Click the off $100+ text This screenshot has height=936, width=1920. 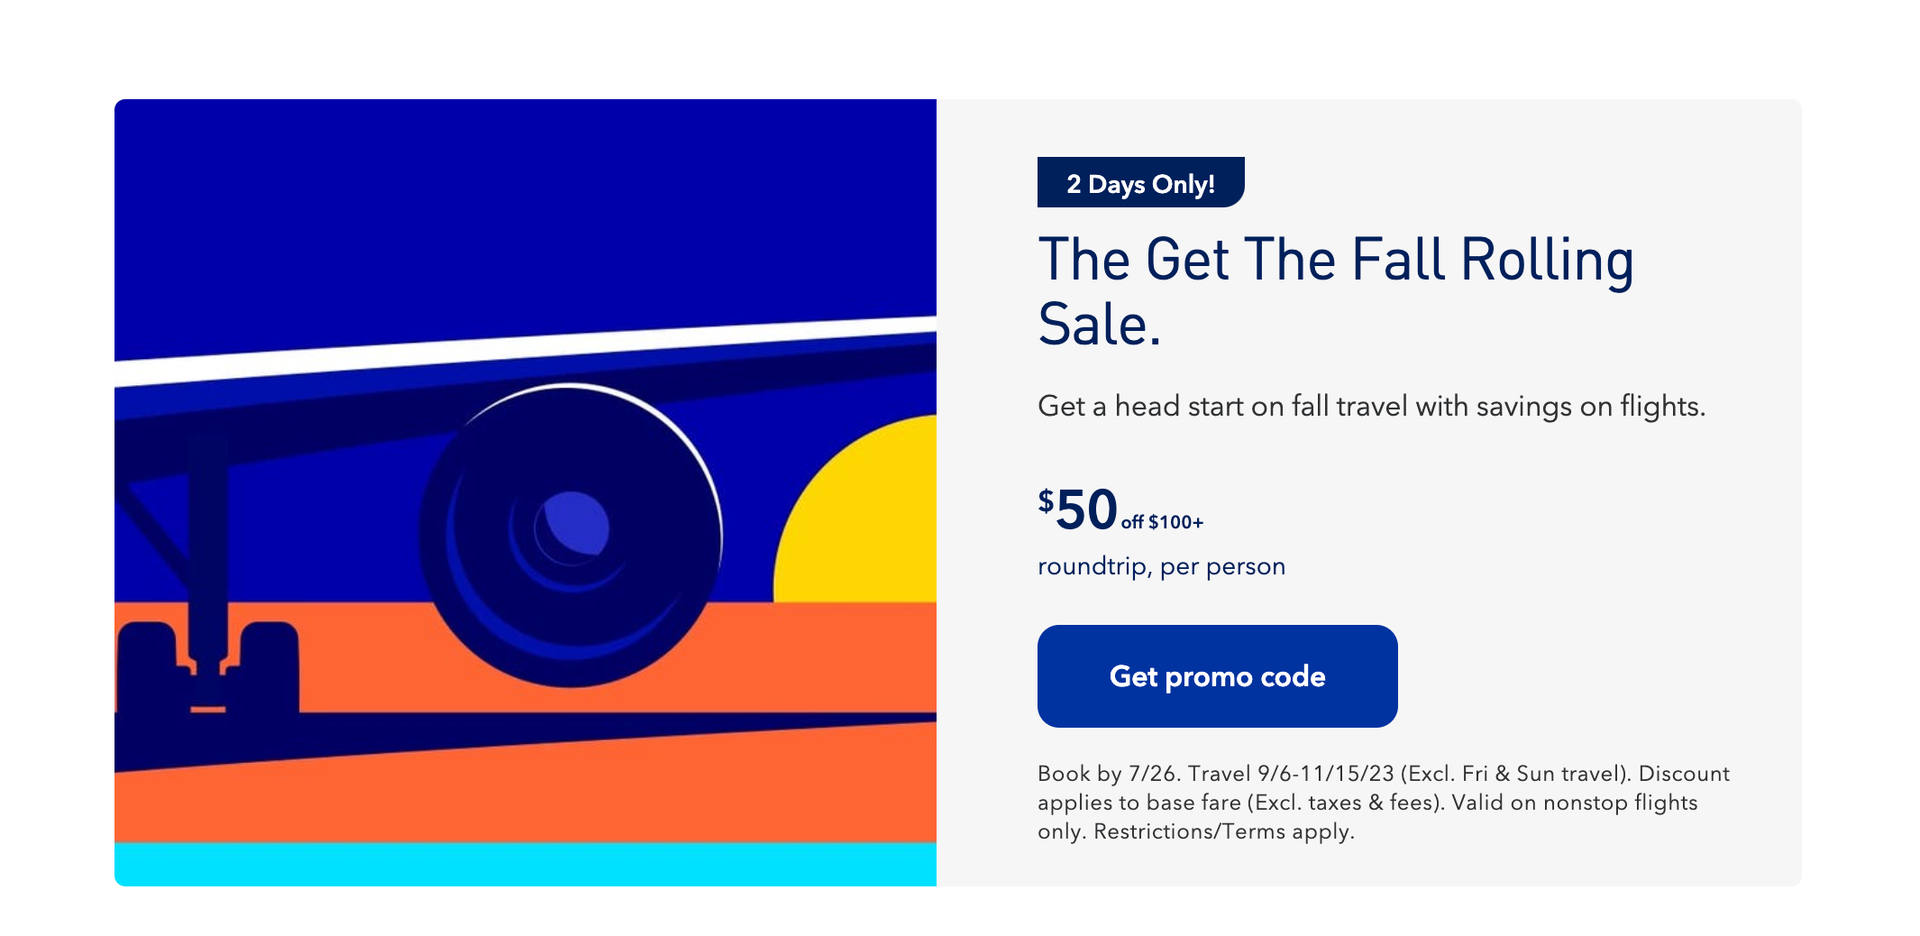click(x=1162, y=522)
